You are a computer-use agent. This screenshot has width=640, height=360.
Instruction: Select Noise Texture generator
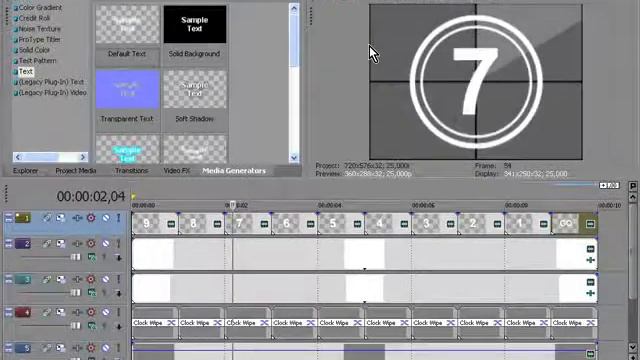pos(40,29)
